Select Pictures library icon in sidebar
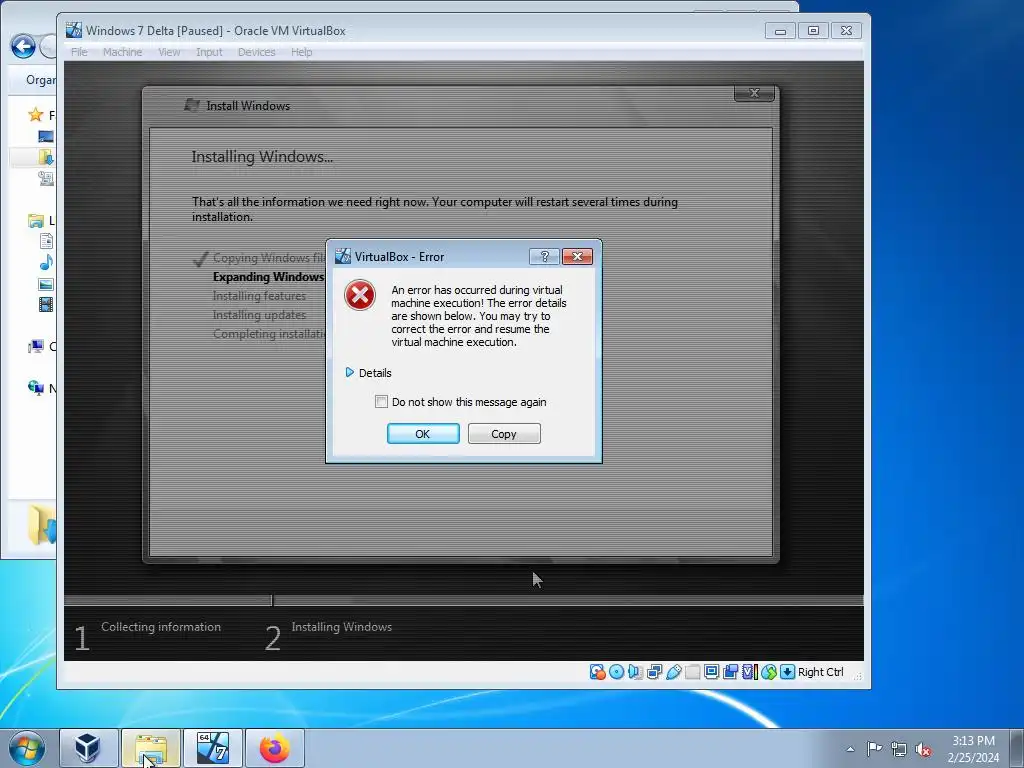Screen dimensions: 1024x768 (46, 284)
